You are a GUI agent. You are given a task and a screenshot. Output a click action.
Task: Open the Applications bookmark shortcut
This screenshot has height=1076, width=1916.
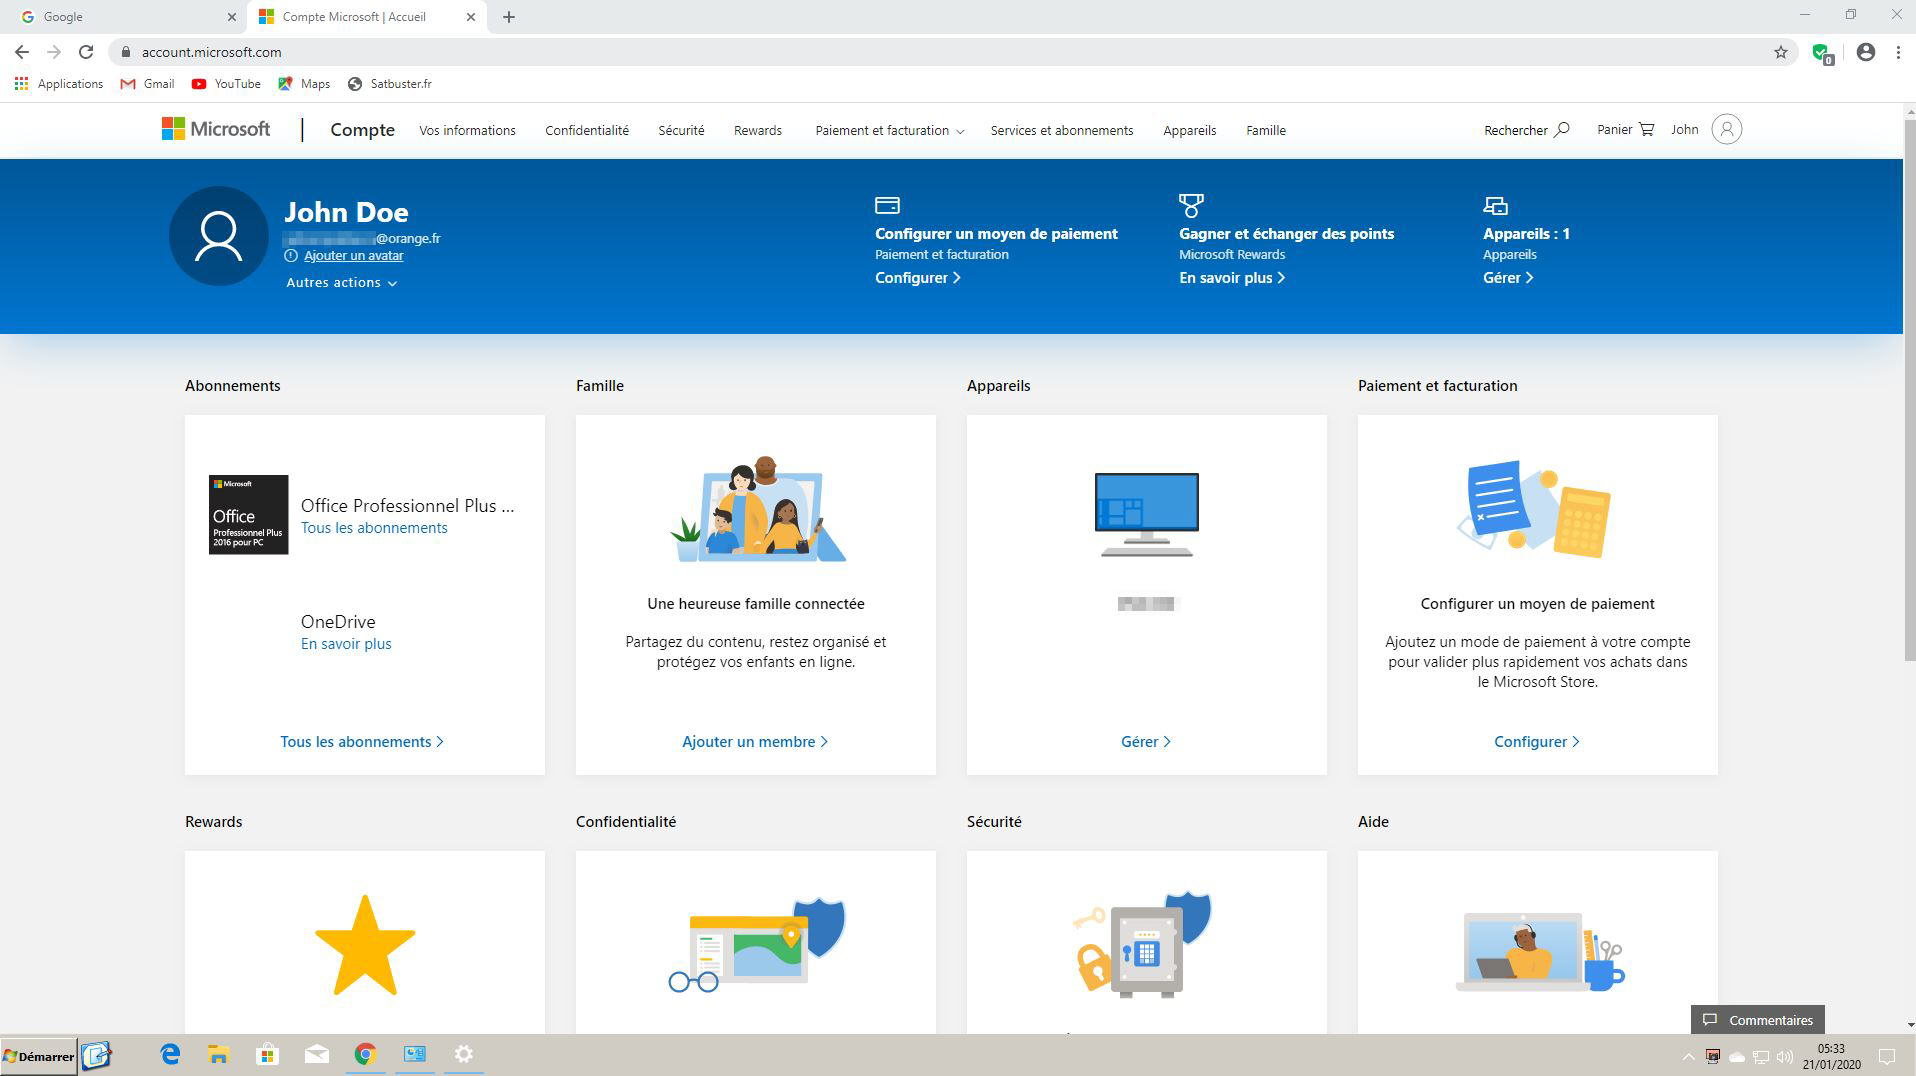coord(59,84)
